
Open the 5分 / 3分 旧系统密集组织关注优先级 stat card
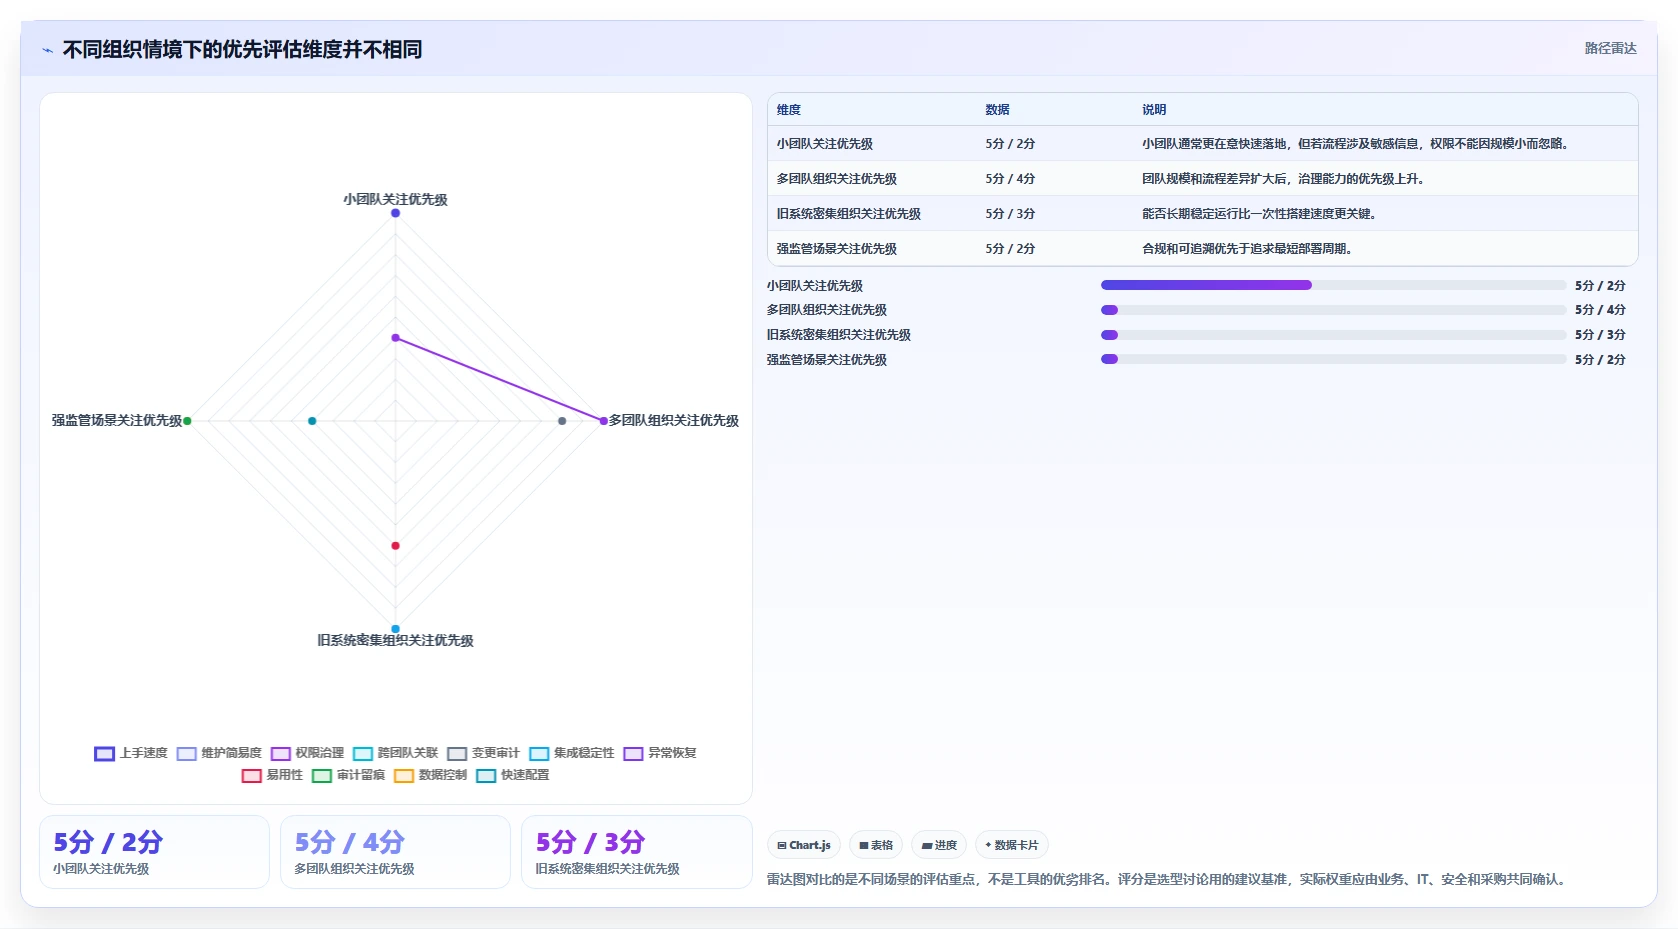636,852
